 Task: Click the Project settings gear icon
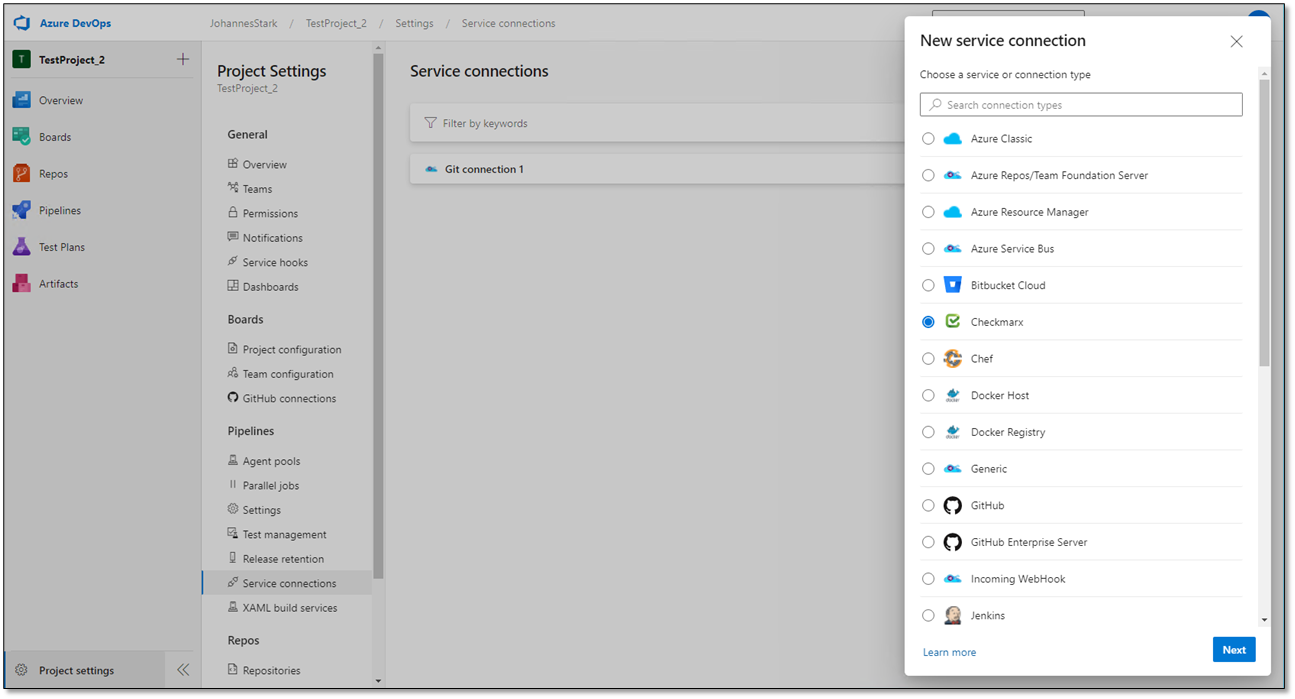[x=21, y=670]
